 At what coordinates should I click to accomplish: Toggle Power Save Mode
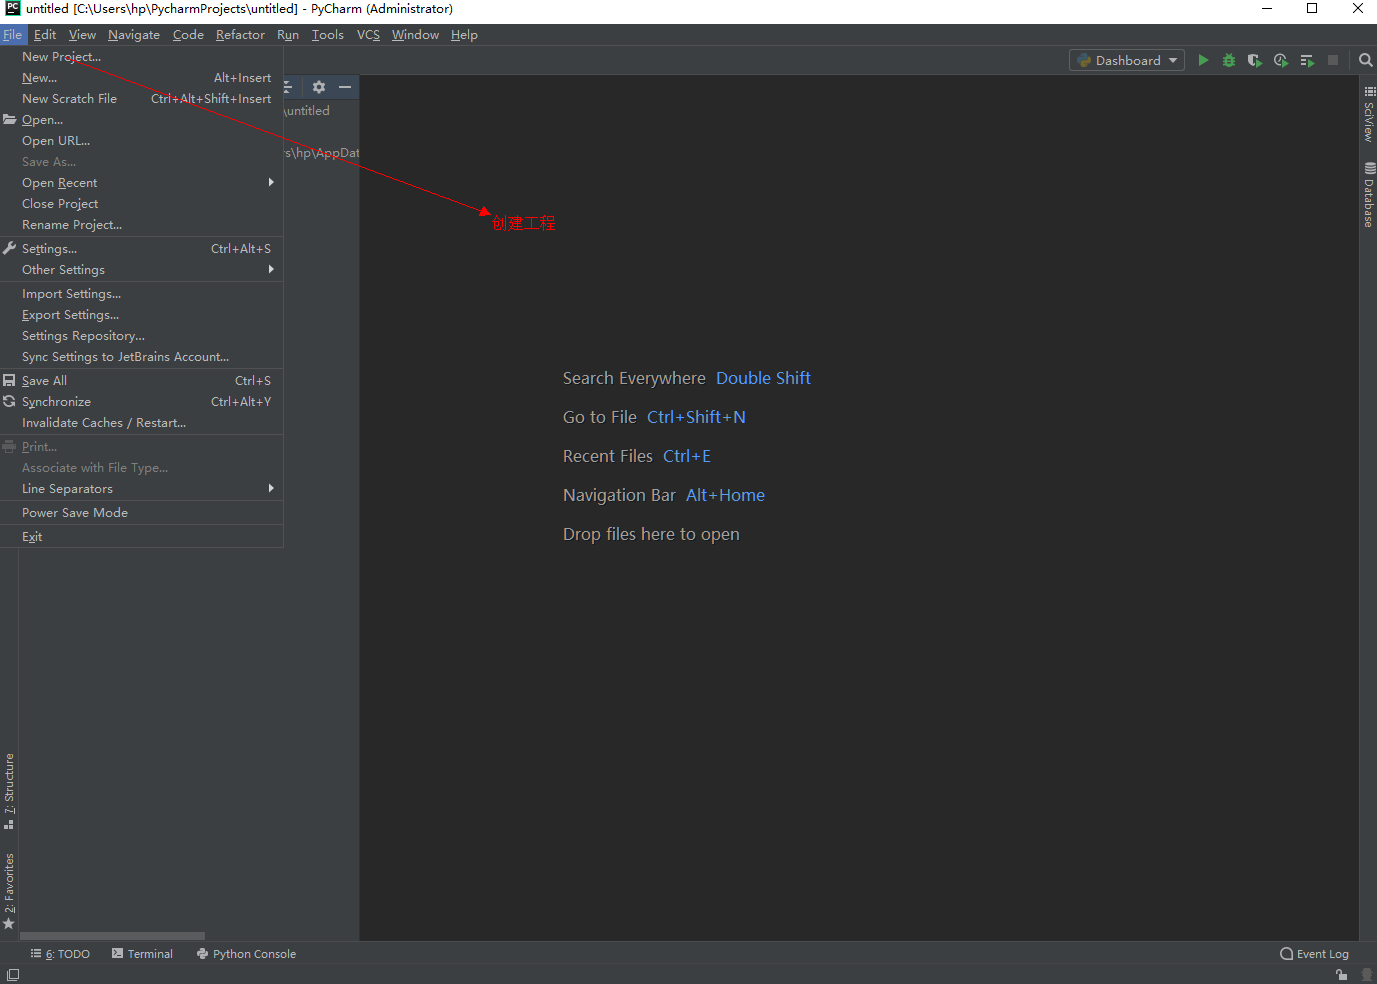(x=142, y=513)
